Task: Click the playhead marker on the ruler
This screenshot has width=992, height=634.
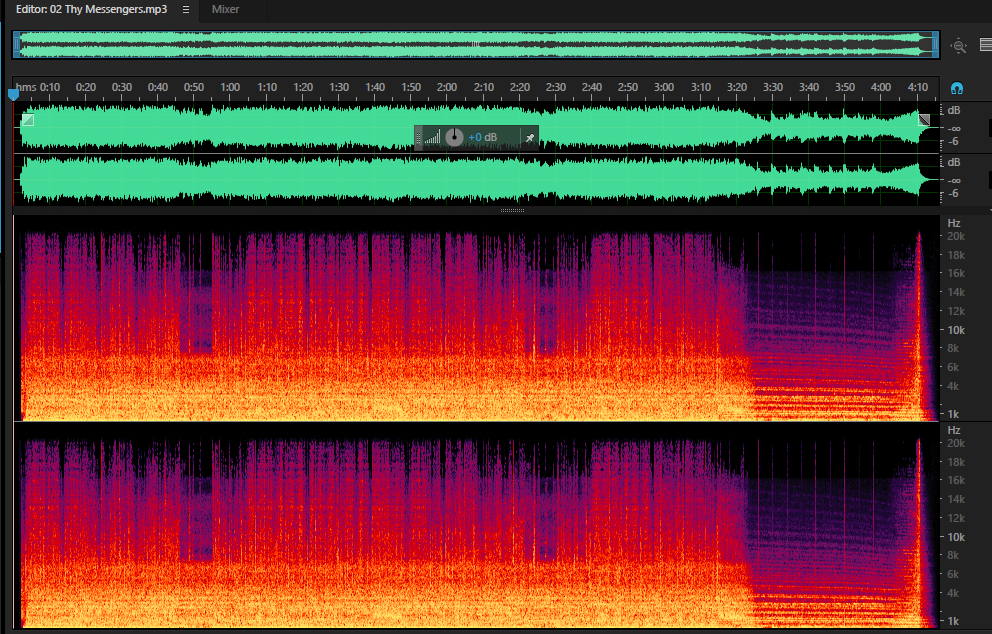Action: tap(13, 94)
